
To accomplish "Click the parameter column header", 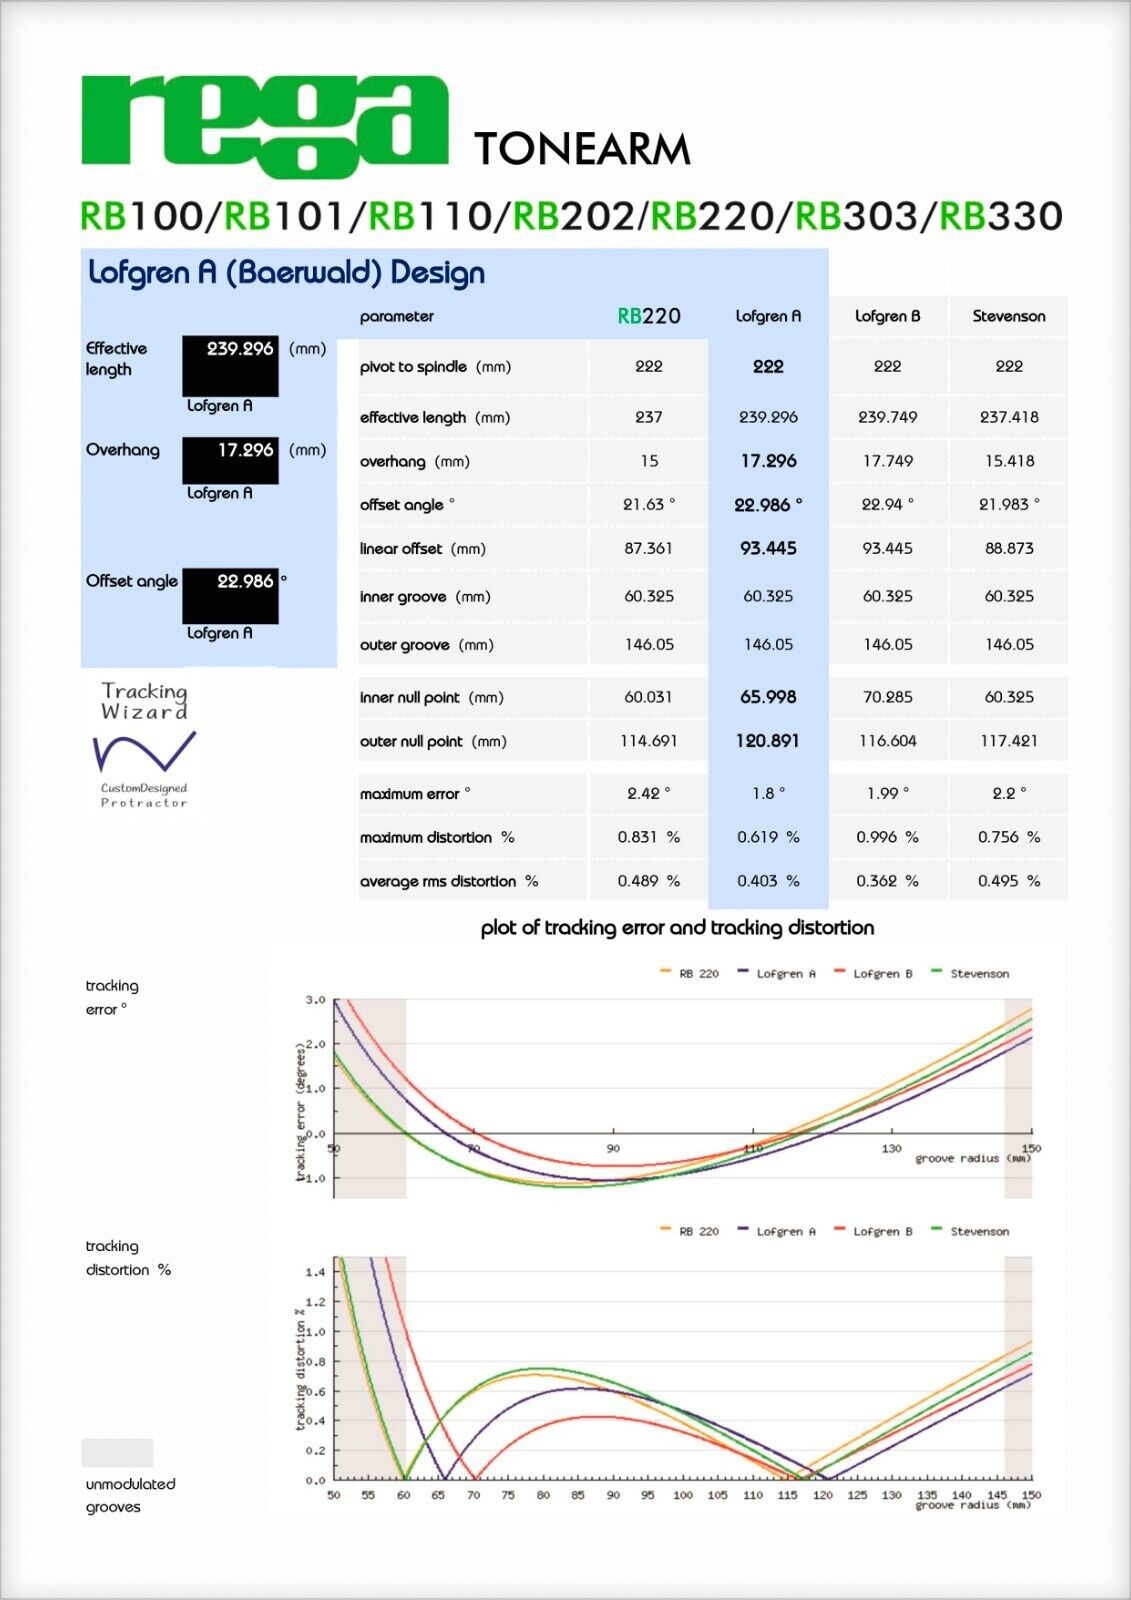I will click(x=397, y=316).
